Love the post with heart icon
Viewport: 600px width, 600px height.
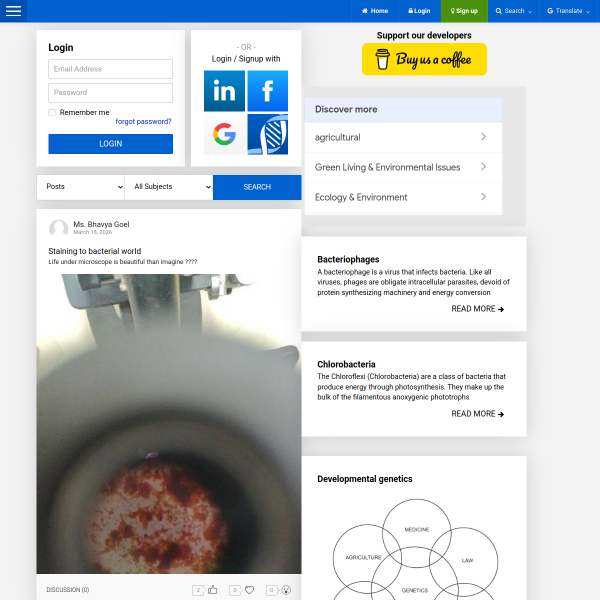[249, 590]
